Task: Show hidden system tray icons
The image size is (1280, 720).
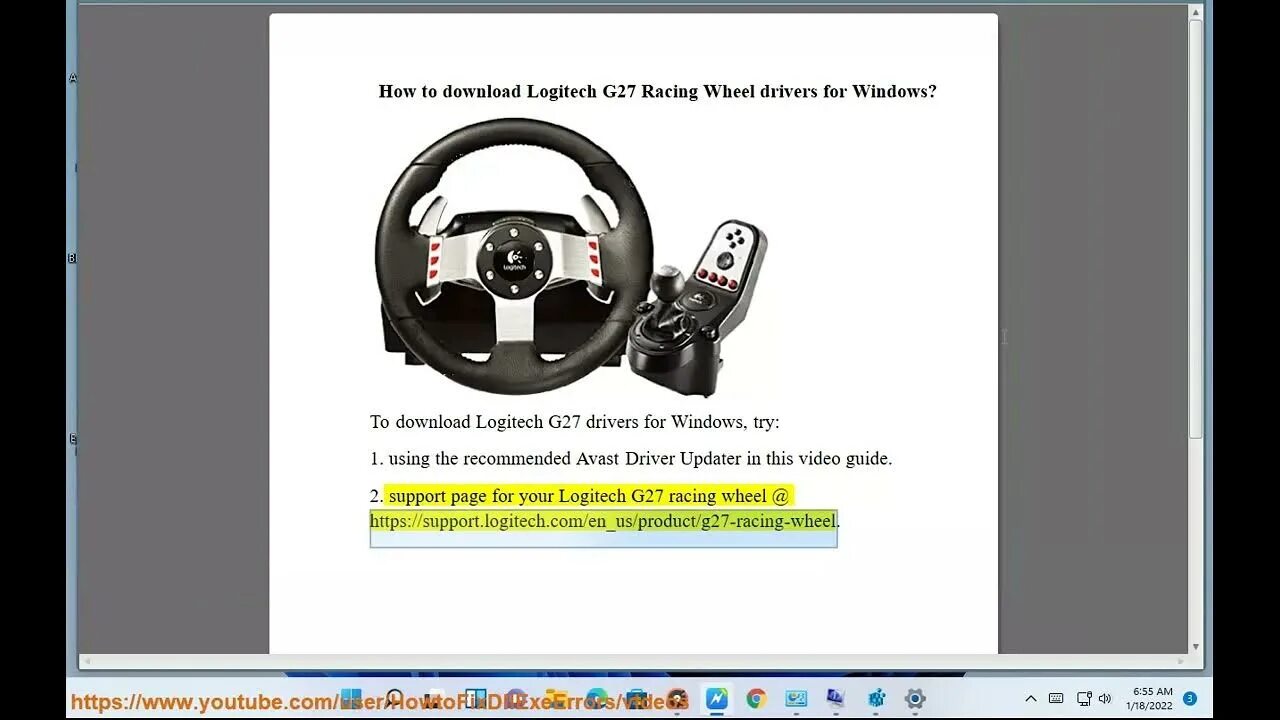Action: tap(1031, 699)
